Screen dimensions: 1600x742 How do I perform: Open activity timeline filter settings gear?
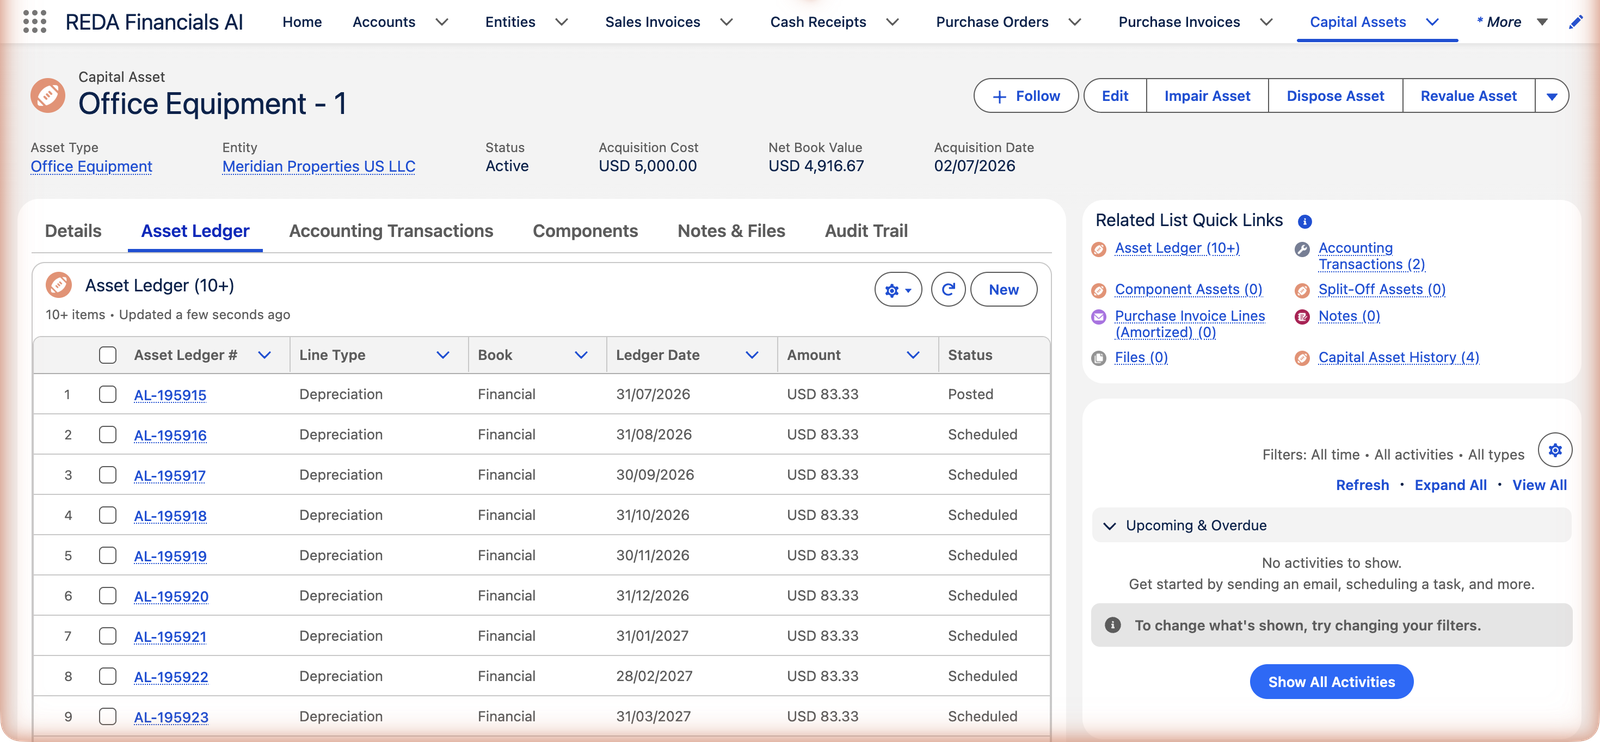point(1555,450)
